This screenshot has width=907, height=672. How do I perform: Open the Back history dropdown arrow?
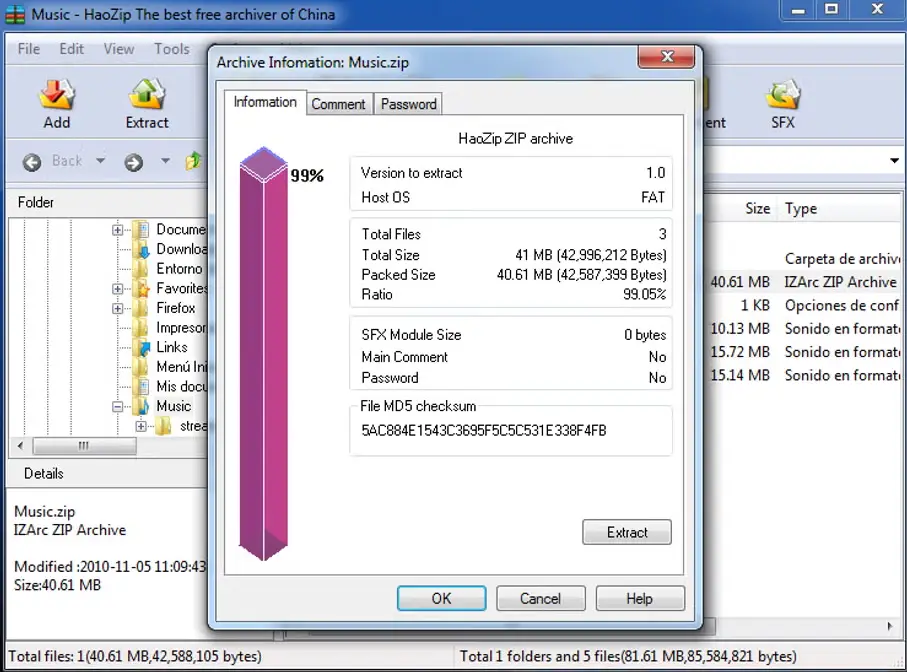point(100,161)
